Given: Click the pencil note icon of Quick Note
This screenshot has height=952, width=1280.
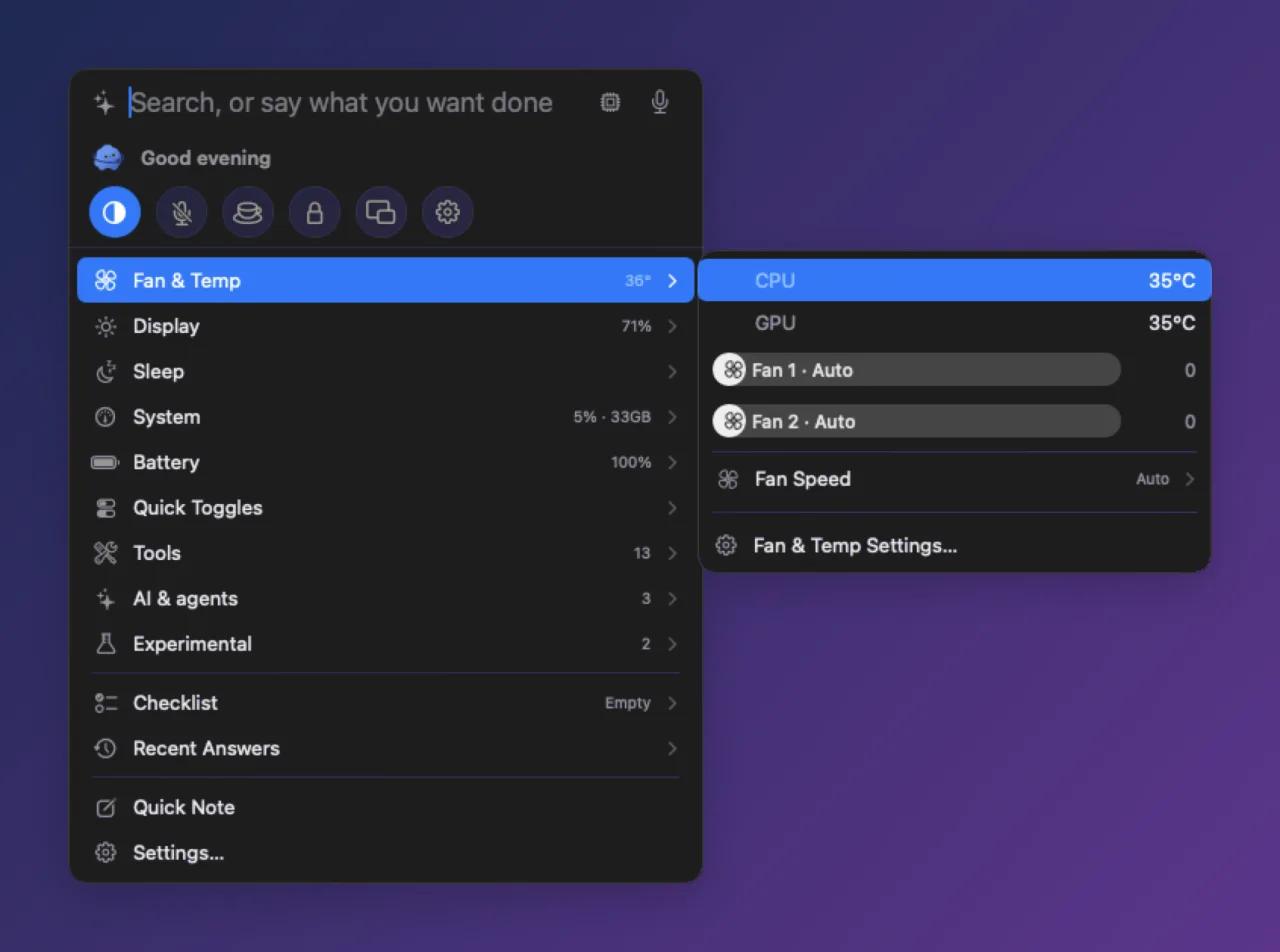Looking at the screenshot, I should coord(106,807).
